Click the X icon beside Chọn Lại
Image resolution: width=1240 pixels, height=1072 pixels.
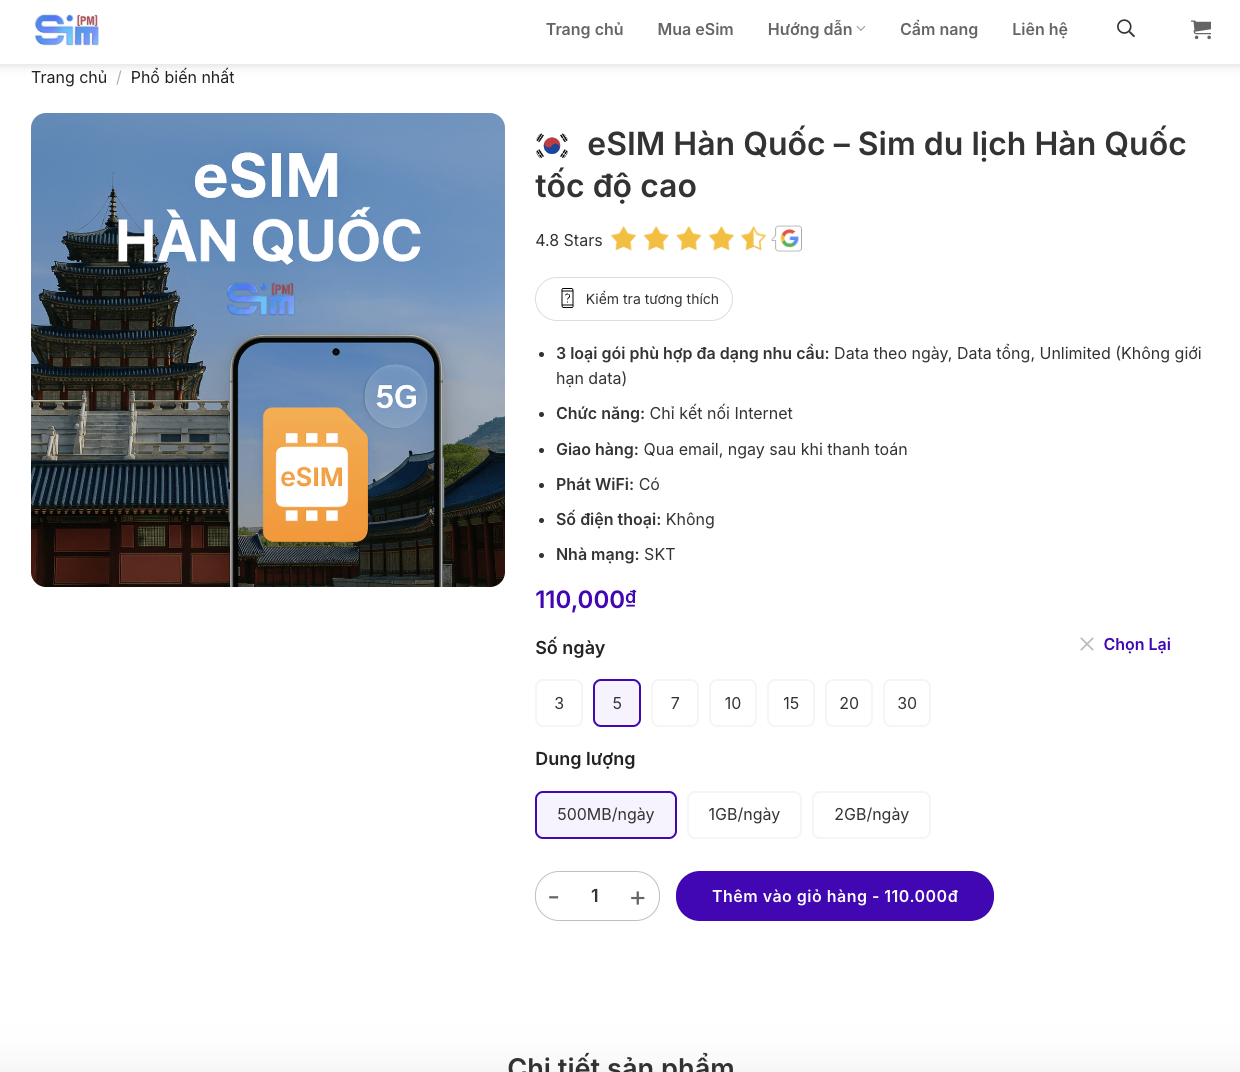1087,644
